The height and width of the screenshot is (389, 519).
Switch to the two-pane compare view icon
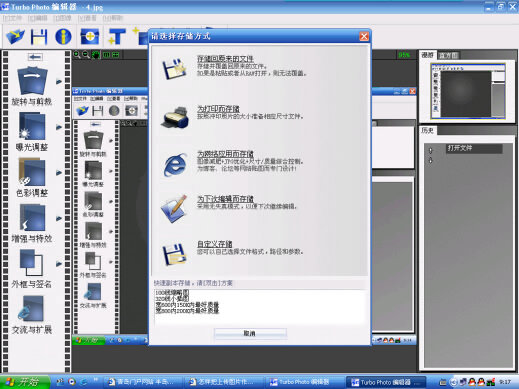click(106, 55)
